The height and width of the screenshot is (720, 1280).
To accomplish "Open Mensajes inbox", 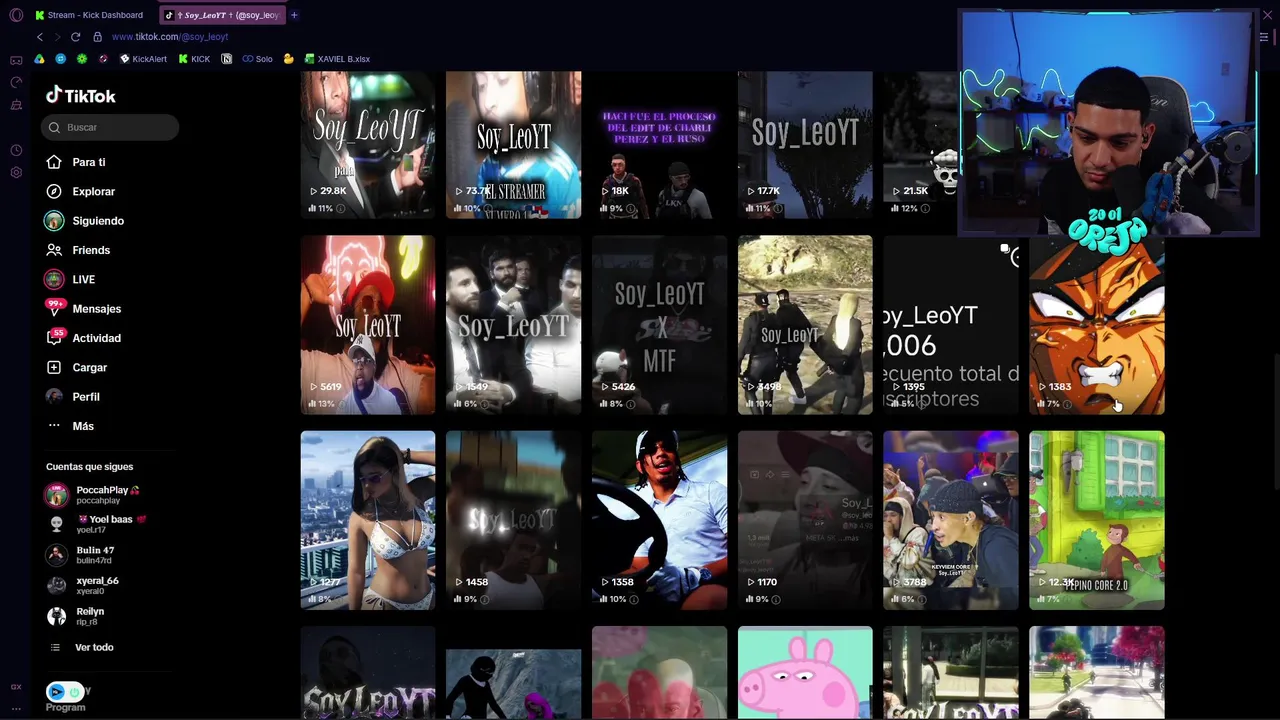I will coord(84,309).
